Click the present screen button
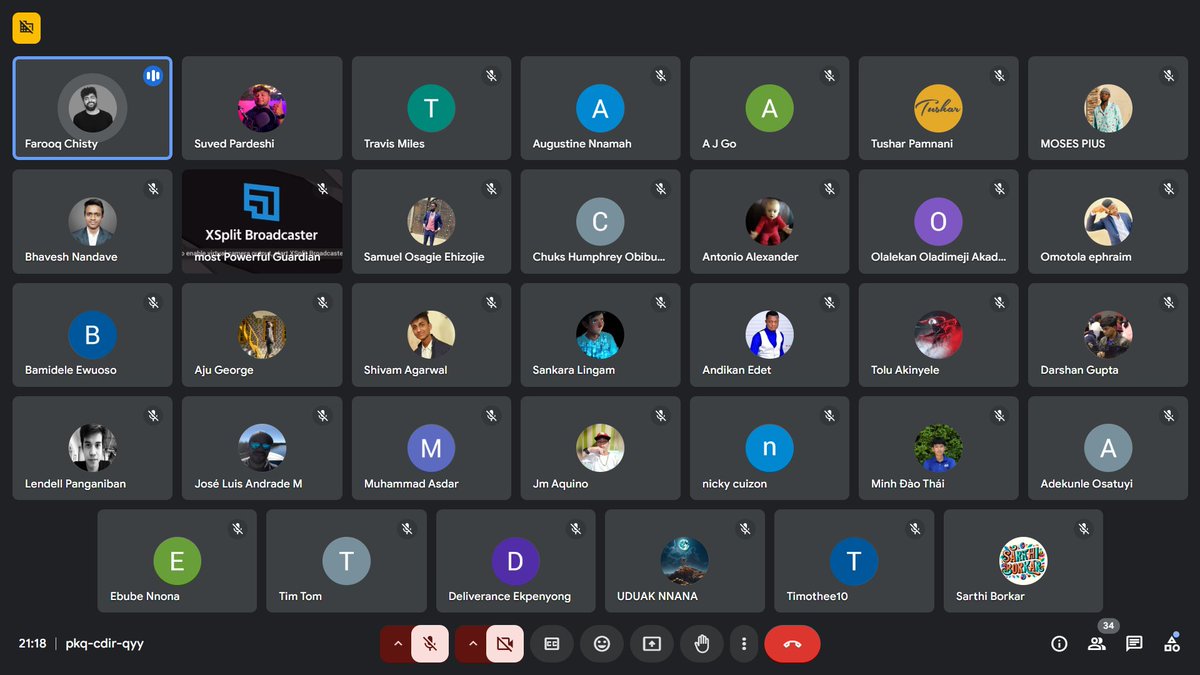 pos(652,644)
